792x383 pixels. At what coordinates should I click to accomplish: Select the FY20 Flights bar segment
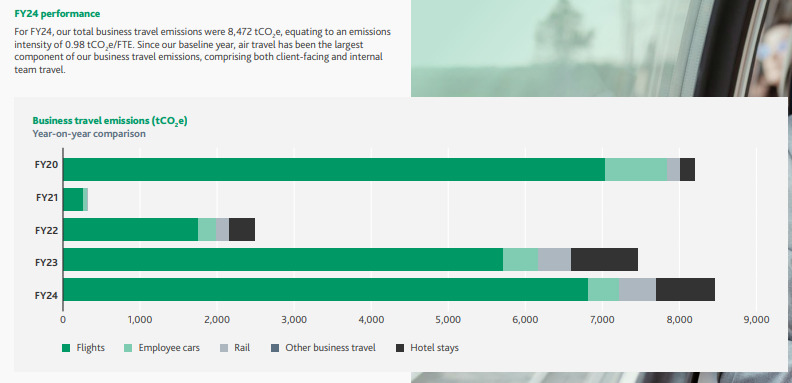334,169
